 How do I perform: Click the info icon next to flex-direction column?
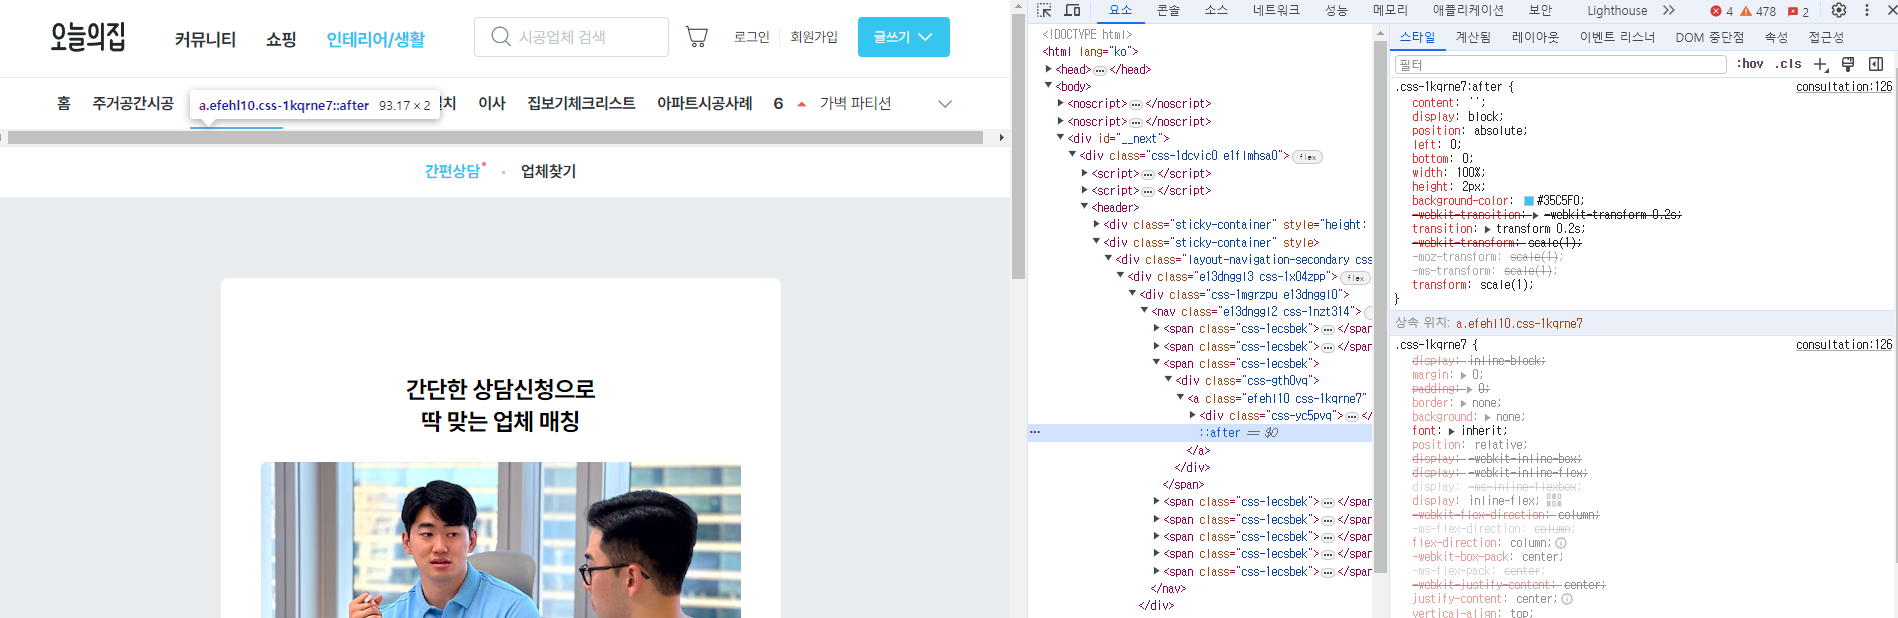[x=1561, y=543]
